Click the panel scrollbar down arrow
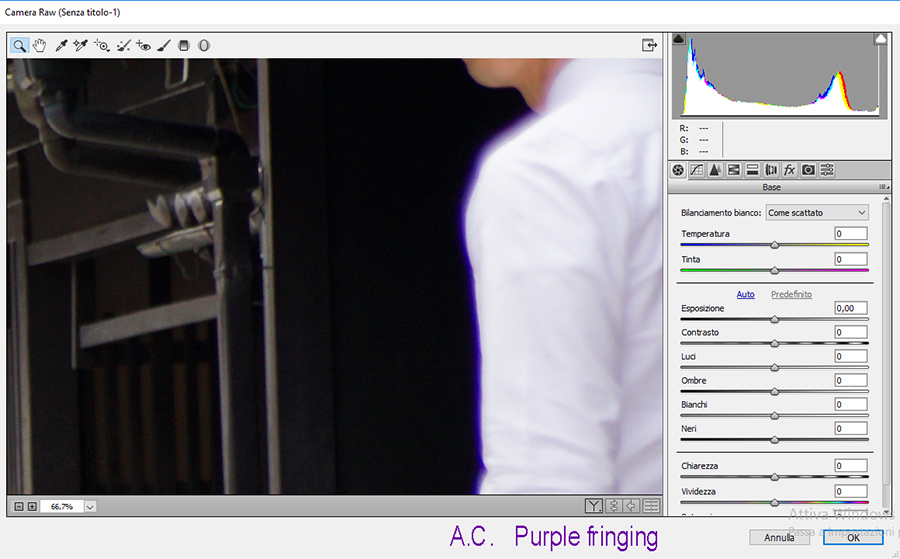900x559 pixels. pyautogui.click(x=887, y=511)
